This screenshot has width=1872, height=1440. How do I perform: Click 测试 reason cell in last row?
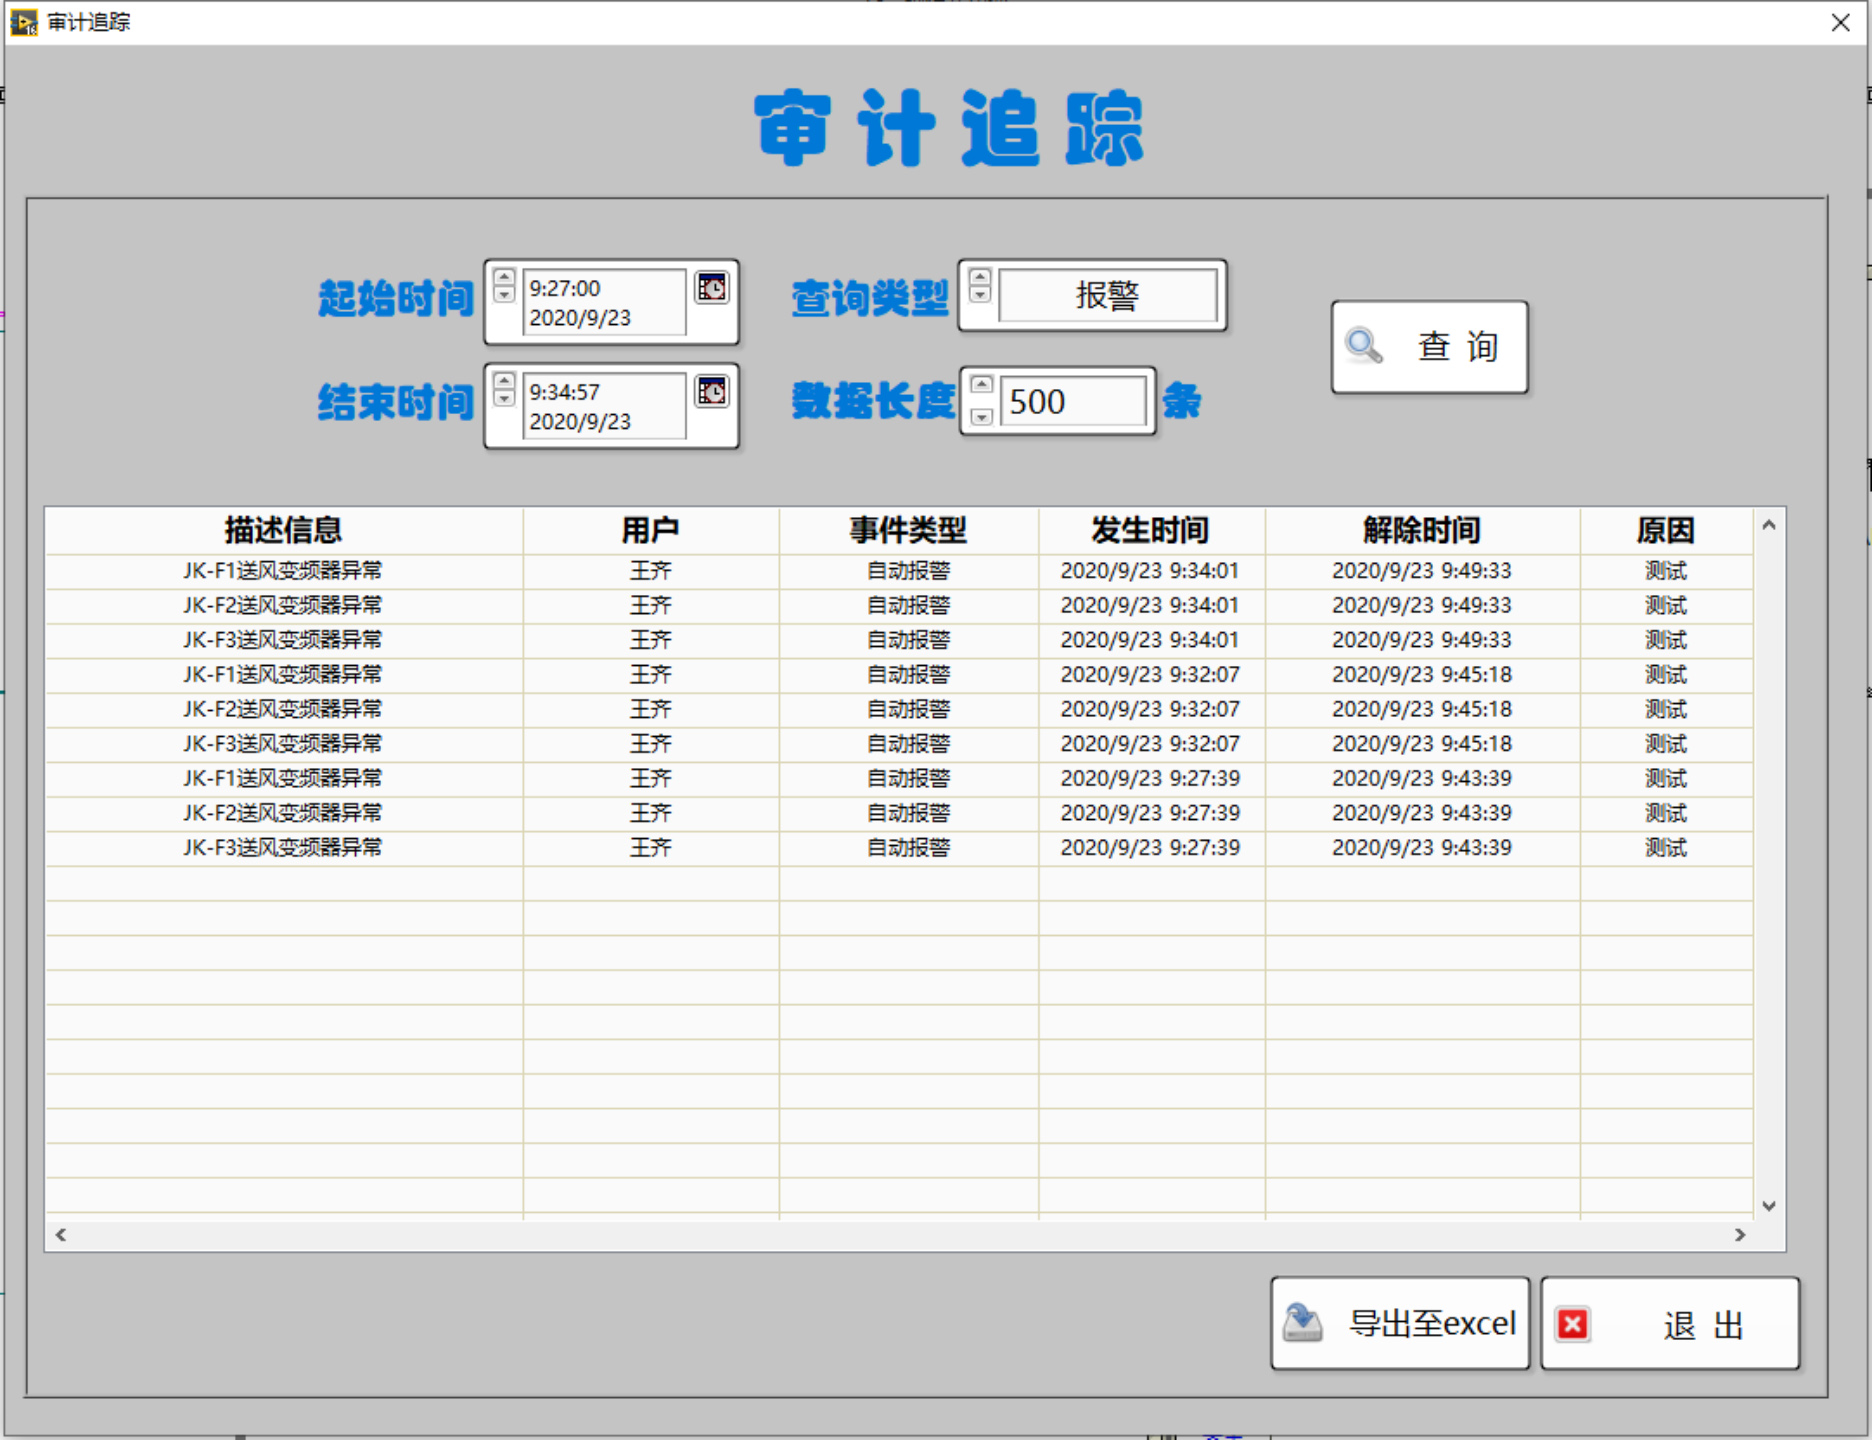click(1667, 848)
